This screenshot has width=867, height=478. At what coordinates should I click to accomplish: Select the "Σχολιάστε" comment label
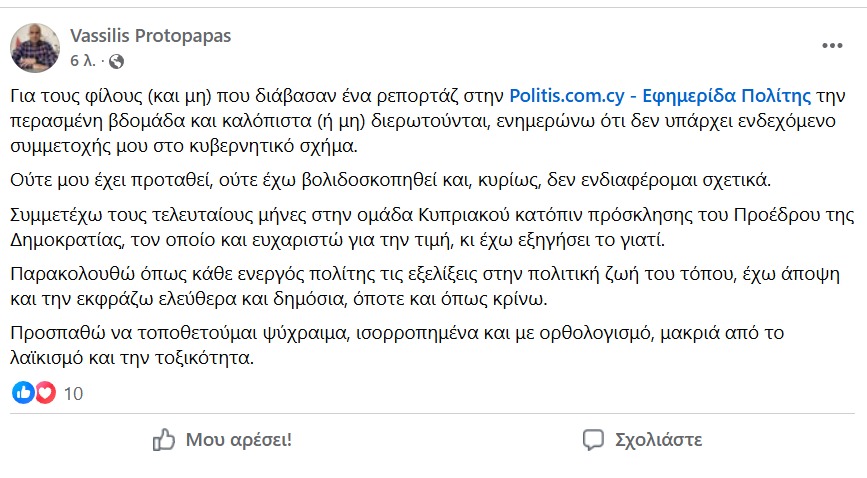pyautogui.click(x=659, y=440)
